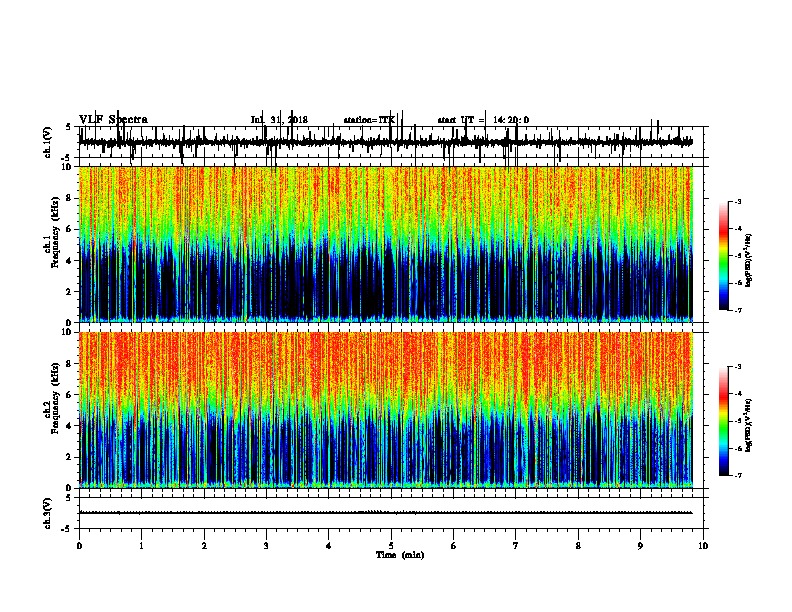Click the "VLF Spectra" title text
Screen dimensions: 792x612
click(113, 120)
